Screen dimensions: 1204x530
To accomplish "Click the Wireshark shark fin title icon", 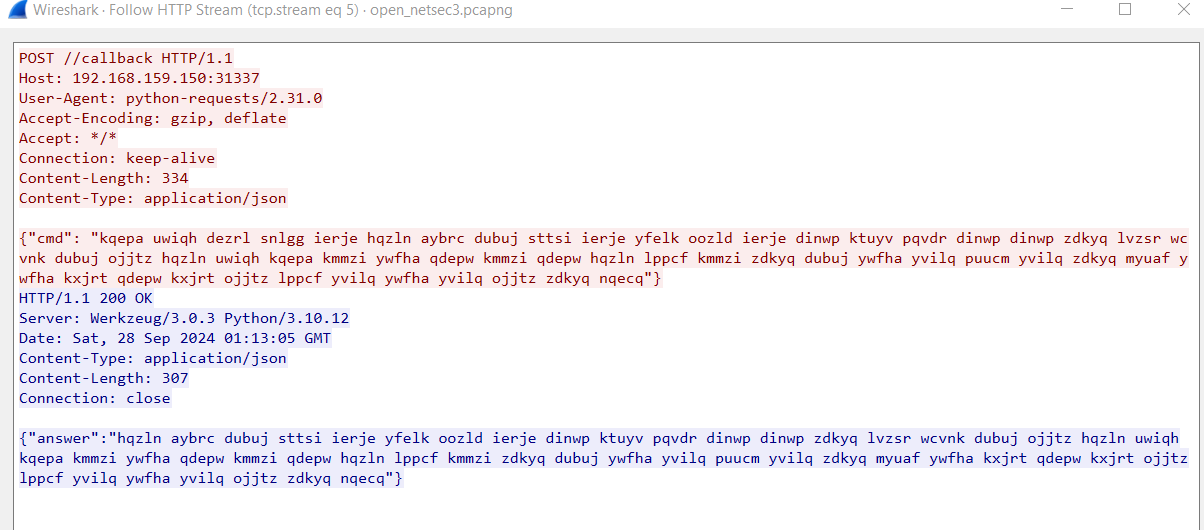I will [19, 11].
